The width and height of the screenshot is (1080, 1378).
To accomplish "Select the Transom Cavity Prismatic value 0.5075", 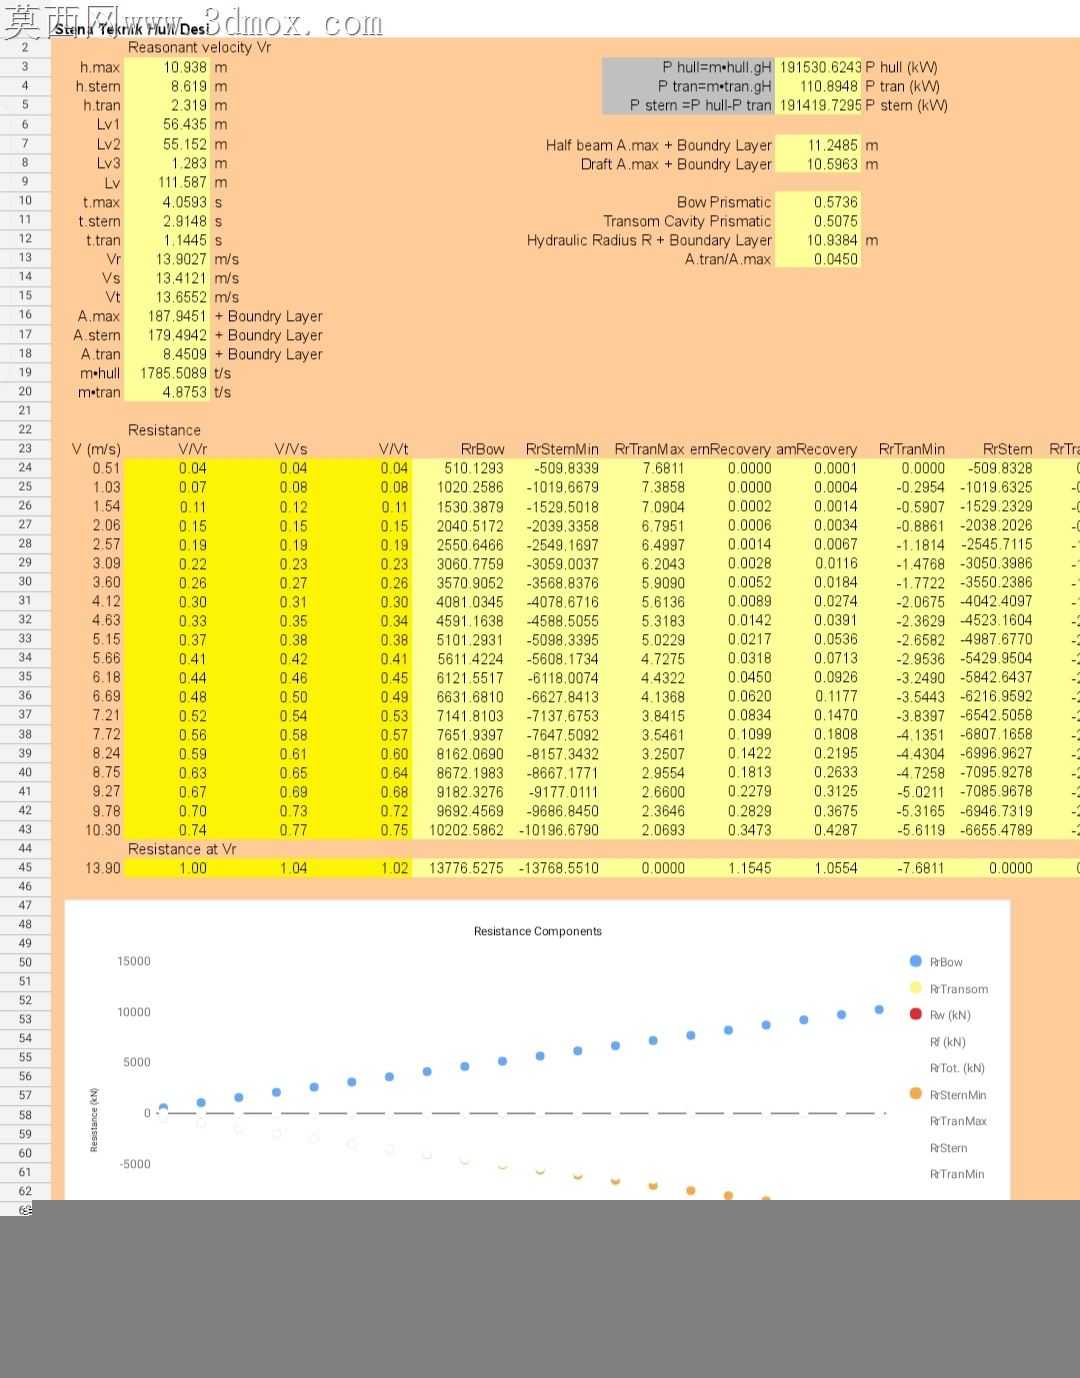I will (836, 221).
